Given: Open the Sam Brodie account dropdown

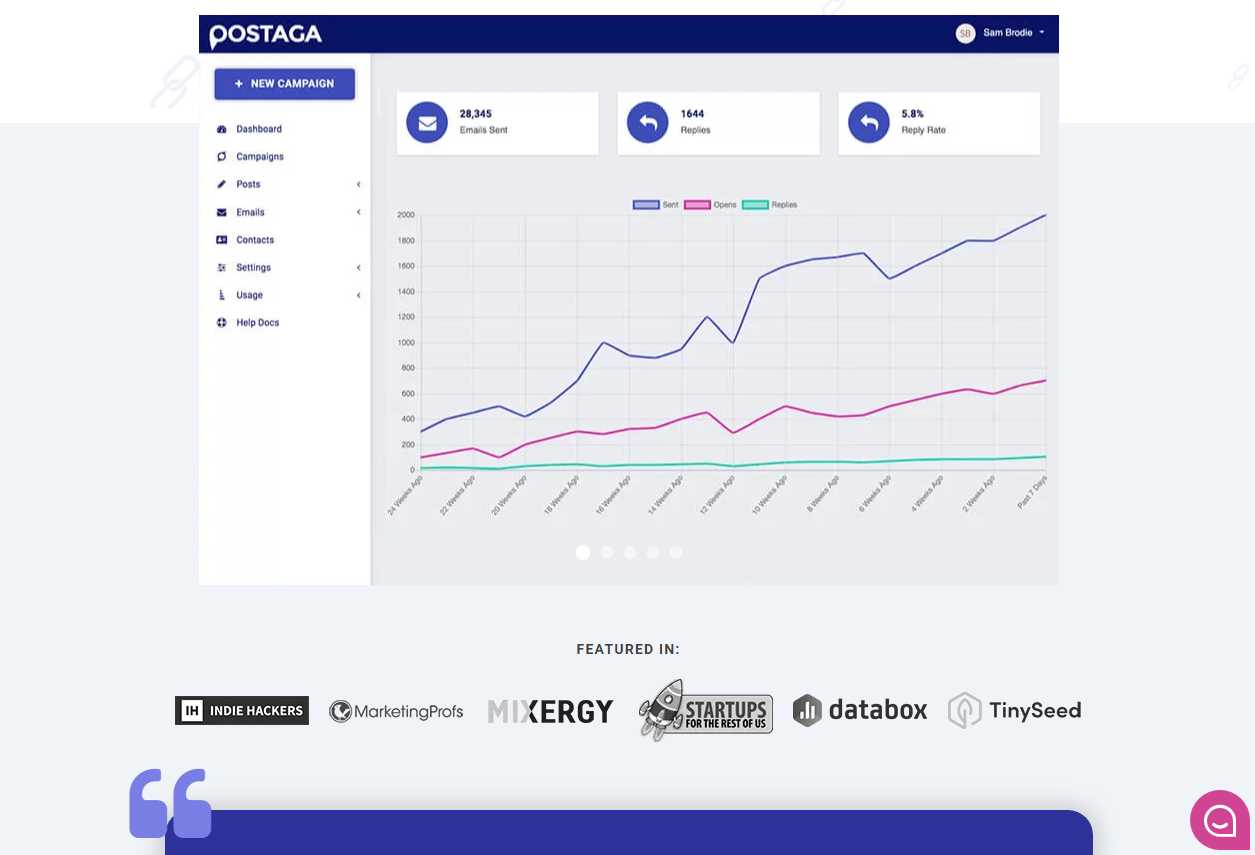Looking at the screenshot, I should 1014,33.
